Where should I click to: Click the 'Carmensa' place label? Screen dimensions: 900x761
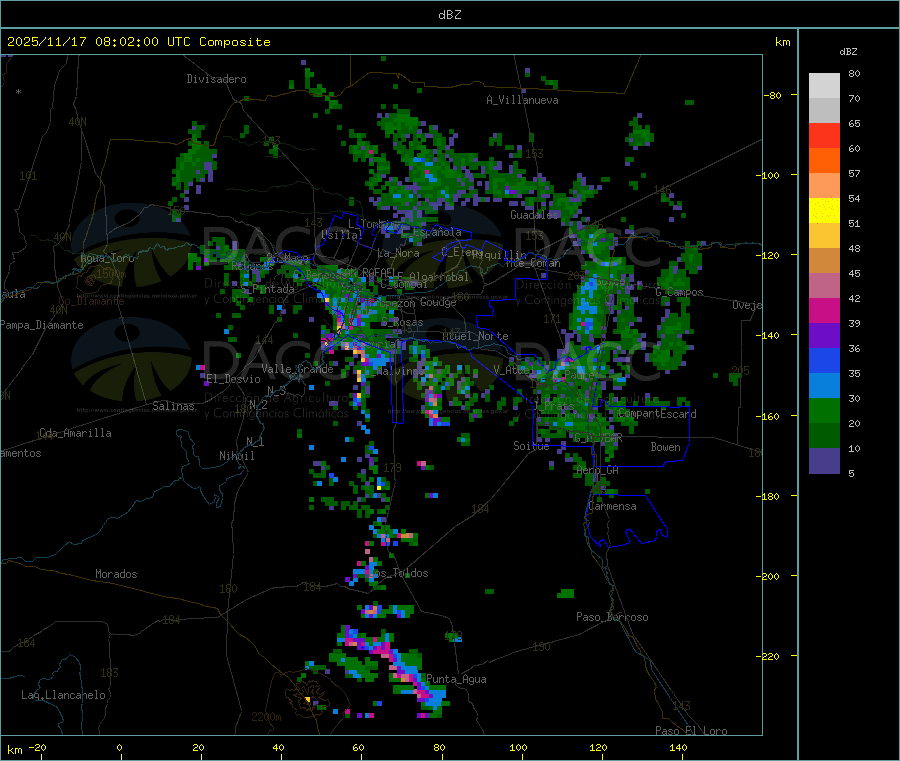click(x=612, y=506)
